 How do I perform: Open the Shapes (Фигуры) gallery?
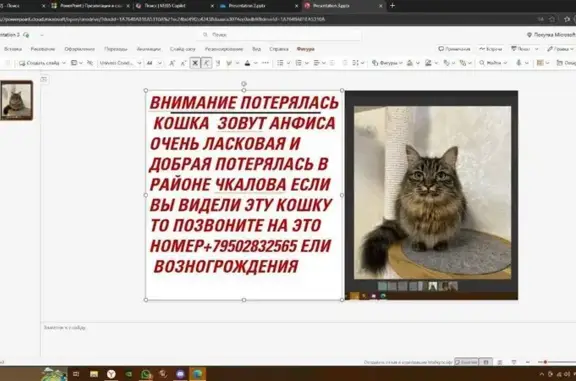(x=387, y=63)
